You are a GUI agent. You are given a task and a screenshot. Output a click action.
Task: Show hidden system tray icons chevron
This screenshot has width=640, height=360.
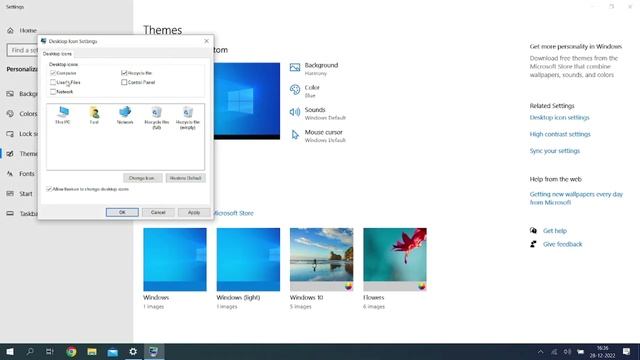(x=540, y=351)
